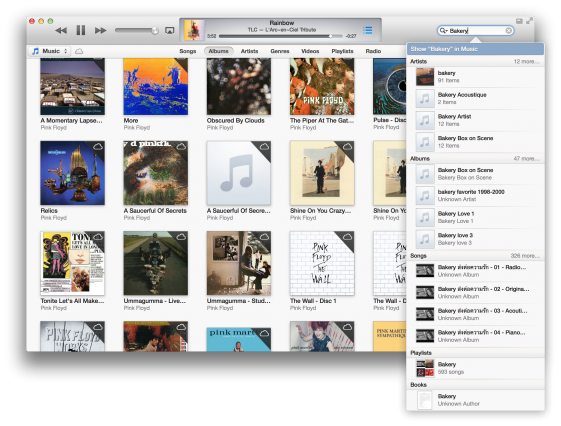
Task: Skip to next track button
Action: pyautogui.click(x=101, y=31)
